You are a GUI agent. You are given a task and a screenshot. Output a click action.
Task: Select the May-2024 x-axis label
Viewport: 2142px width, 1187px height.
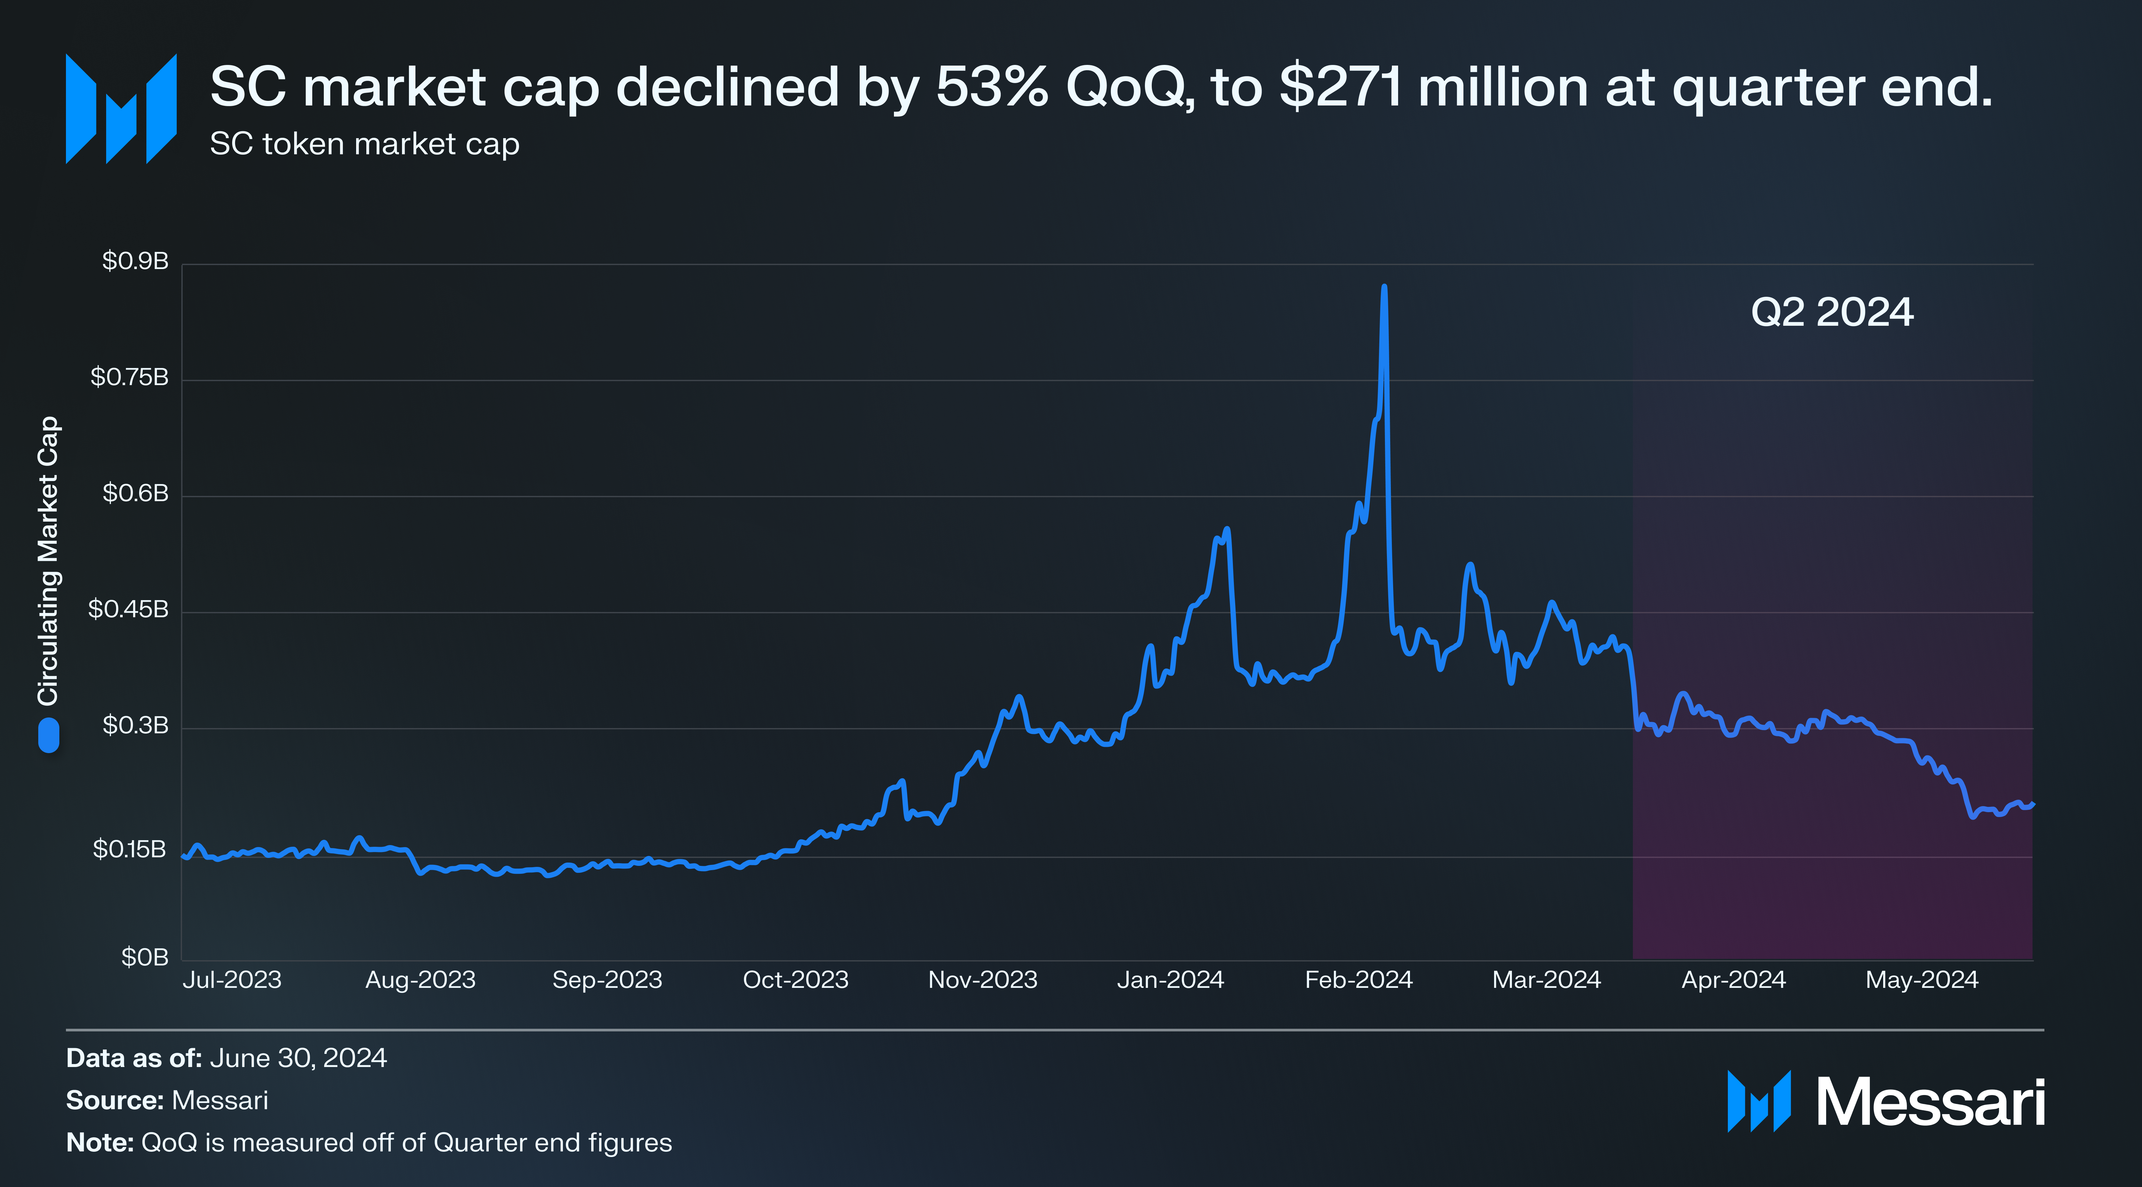(1922, 980)
